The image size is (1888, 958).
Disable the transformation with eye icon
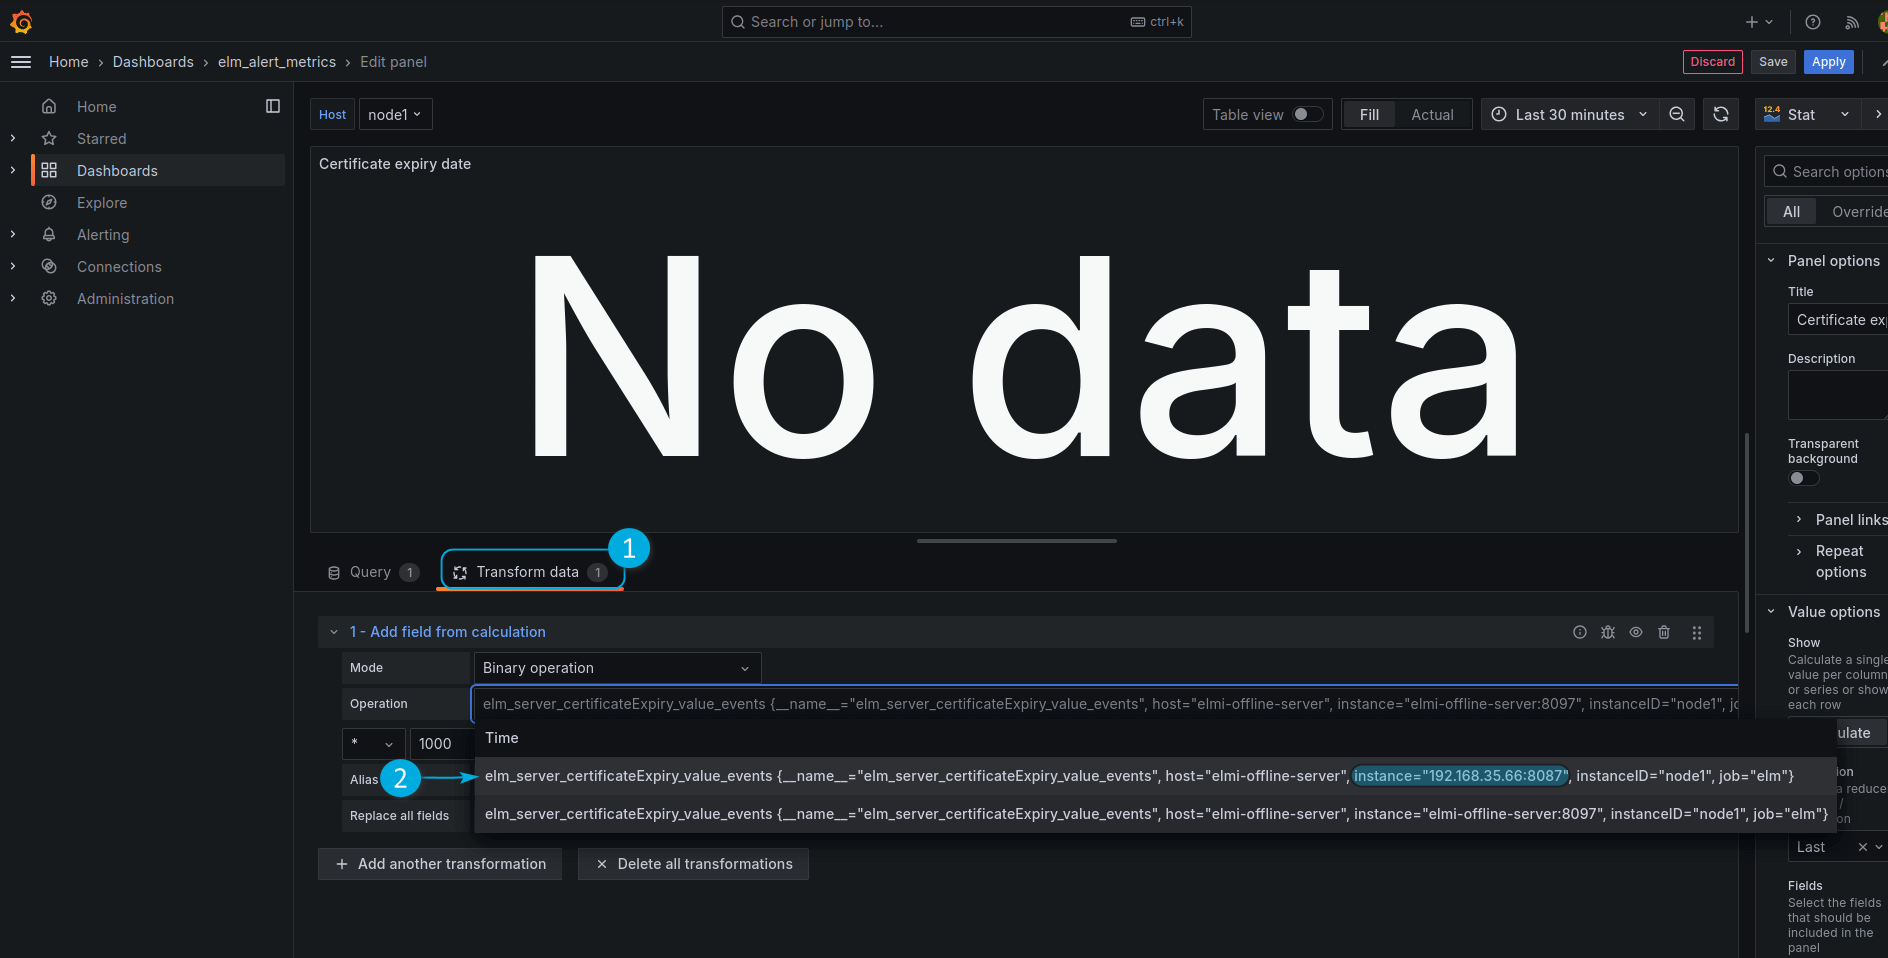point(1636,632)
